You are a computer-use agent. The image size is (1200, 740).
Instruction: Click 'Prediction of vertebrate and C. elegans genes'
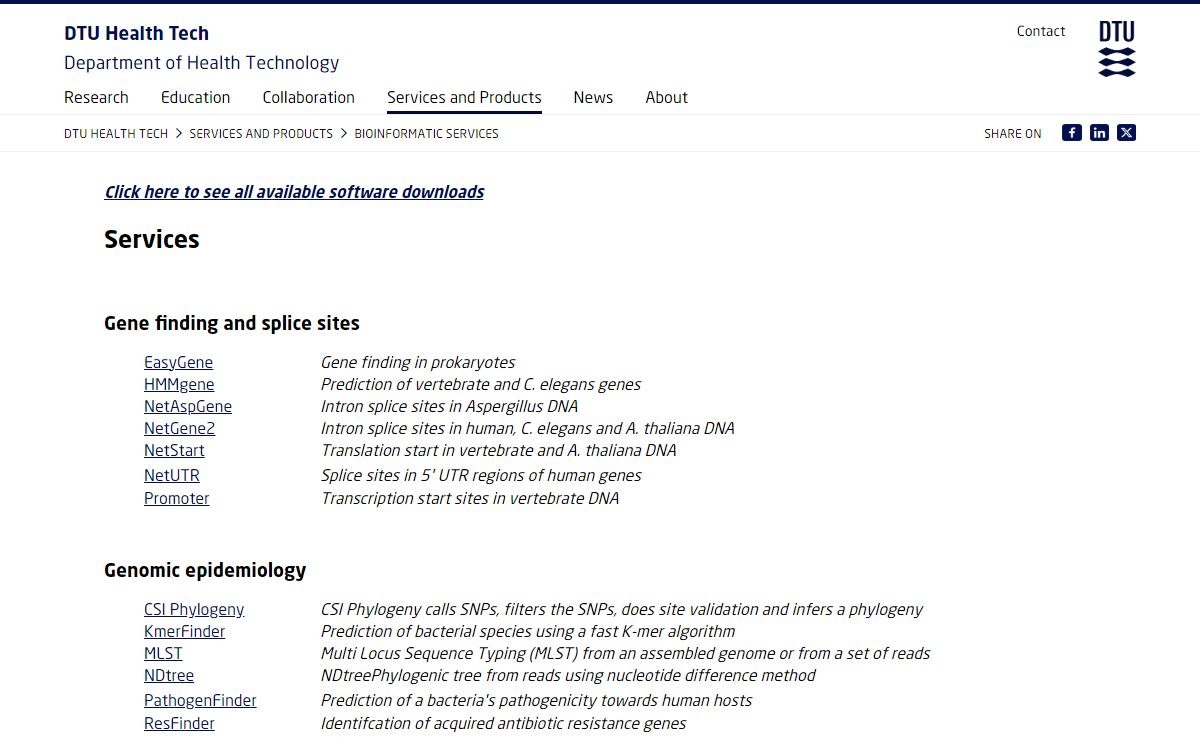(481, 384)
